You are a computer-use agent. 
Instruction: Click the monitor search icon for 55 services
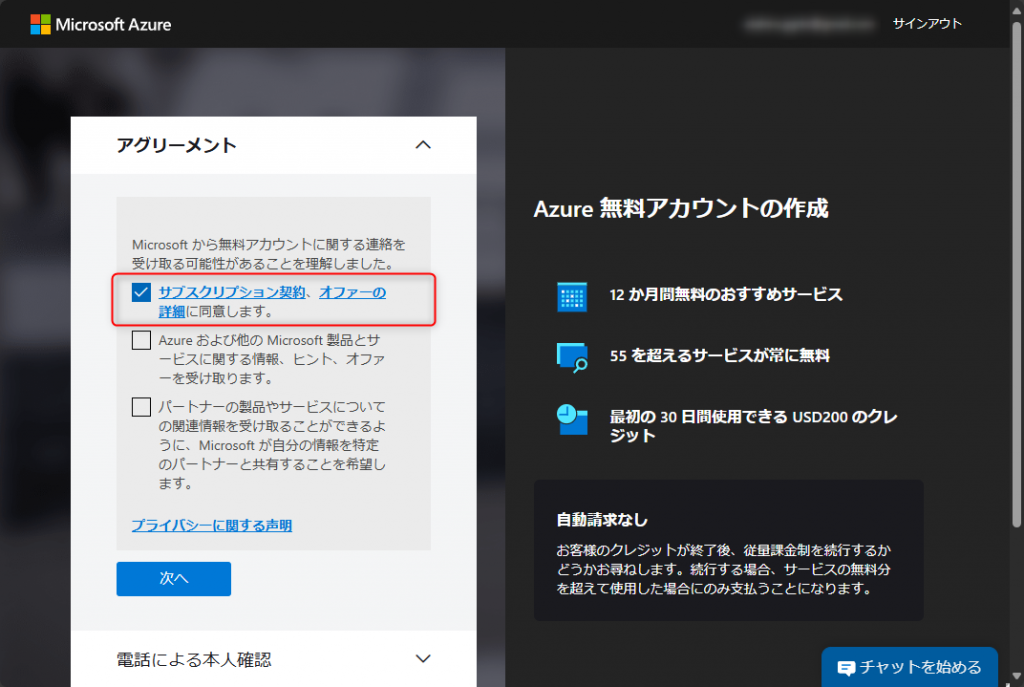coord(572,357)
